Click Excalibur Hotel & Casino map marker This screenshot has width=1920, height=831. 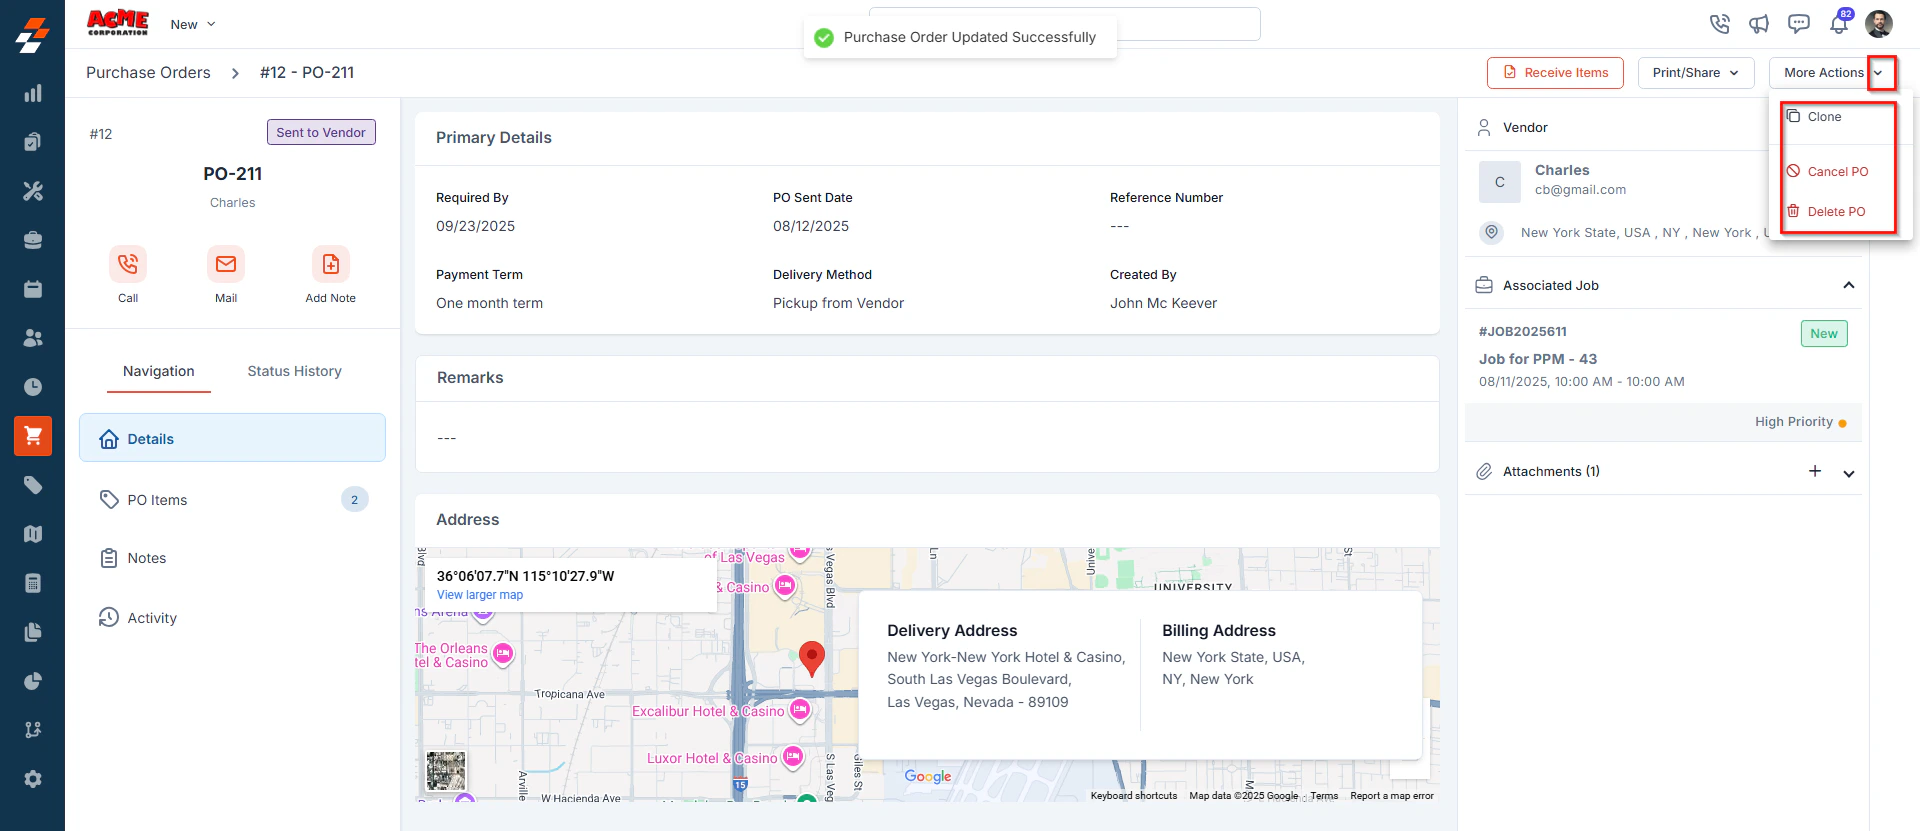800,710
